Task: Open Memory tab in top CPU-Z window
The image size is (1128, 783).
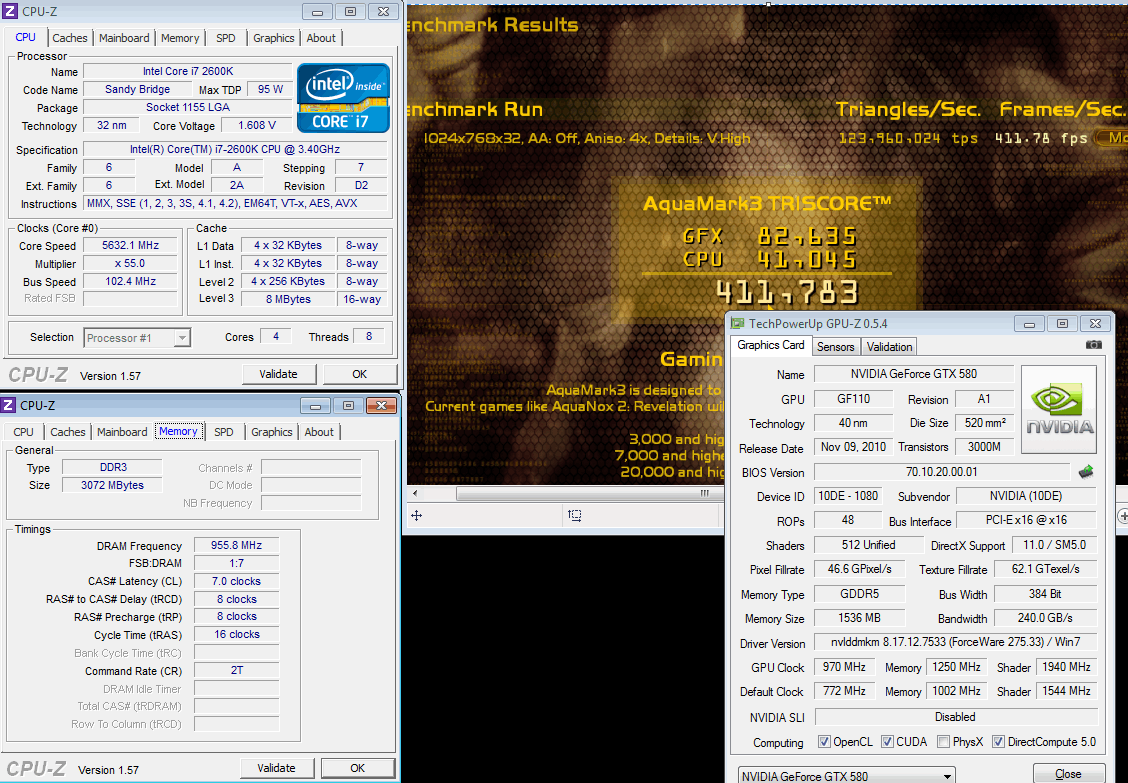Action: 180,38
